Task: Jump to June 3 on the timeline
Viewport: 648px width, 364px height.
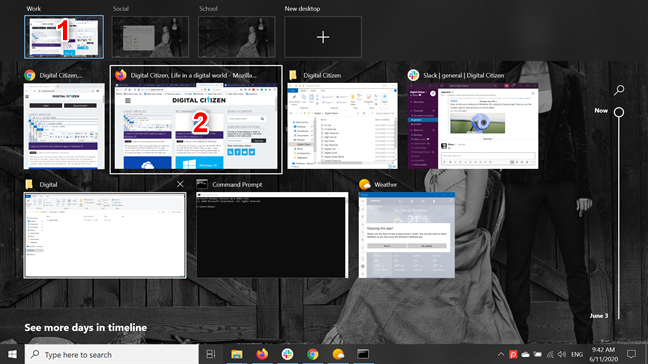Action: [x=598, y=316]
